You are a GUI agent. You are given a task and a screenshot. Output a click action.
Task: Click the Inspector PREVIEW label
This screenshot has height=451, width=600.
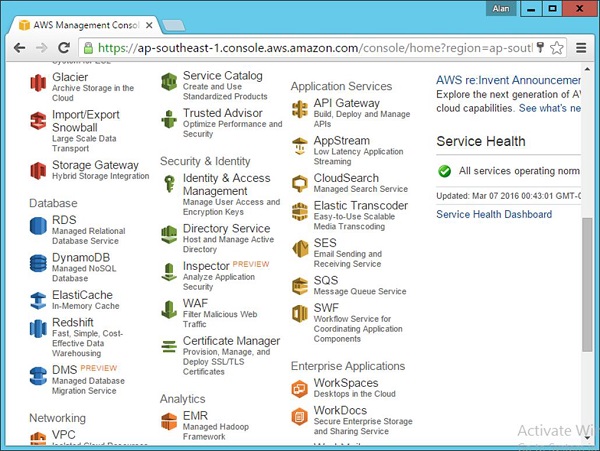pos(251,264)
